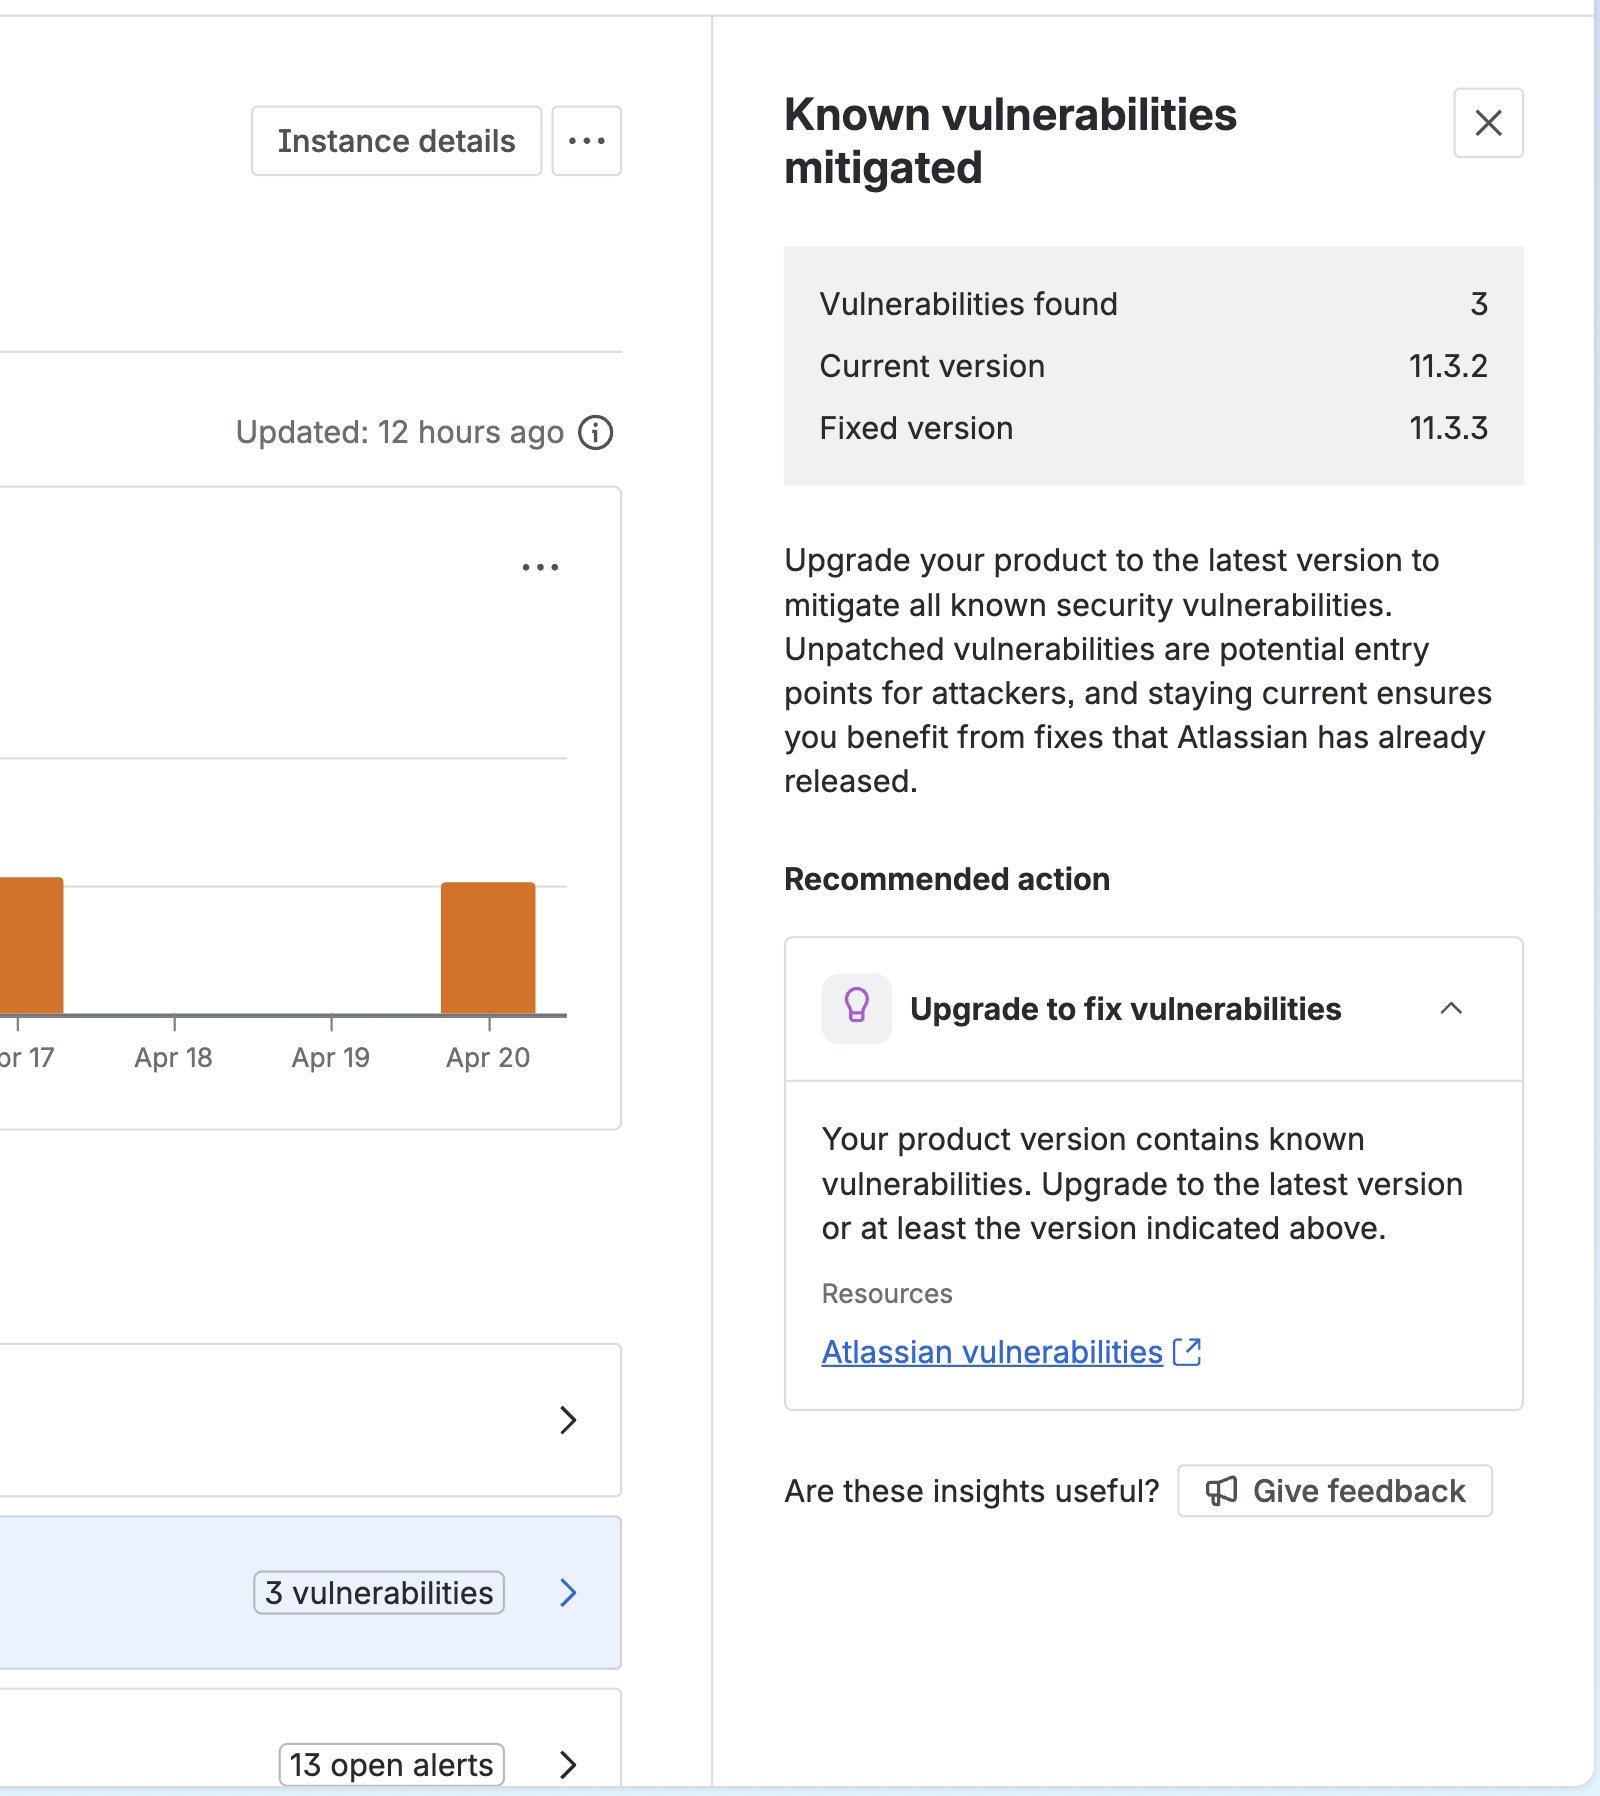Close the Known vulnerabilities mitigated panel

(1487, 123)
